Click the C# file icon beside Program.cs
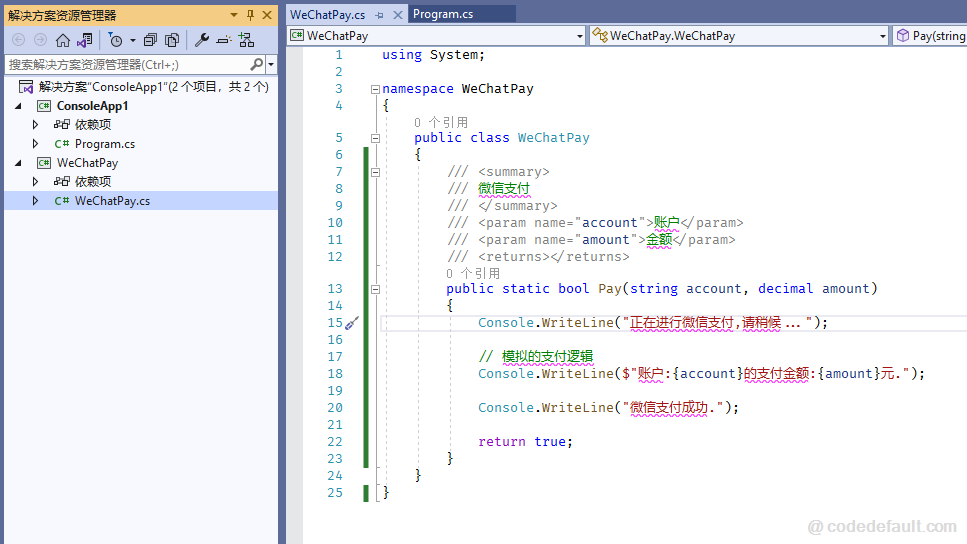The image size is (967, 544). click(62, 144)
